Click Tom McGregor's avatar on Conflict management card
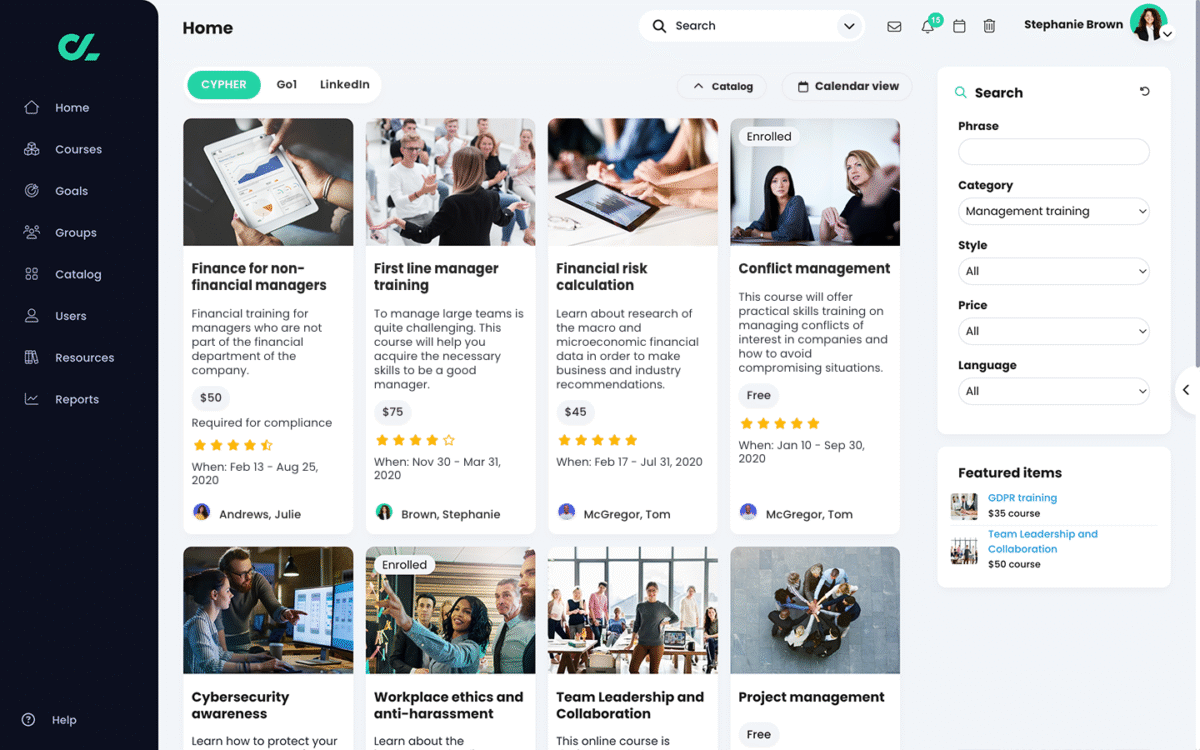The image size is (1200, 750). (x=748, y=512)
